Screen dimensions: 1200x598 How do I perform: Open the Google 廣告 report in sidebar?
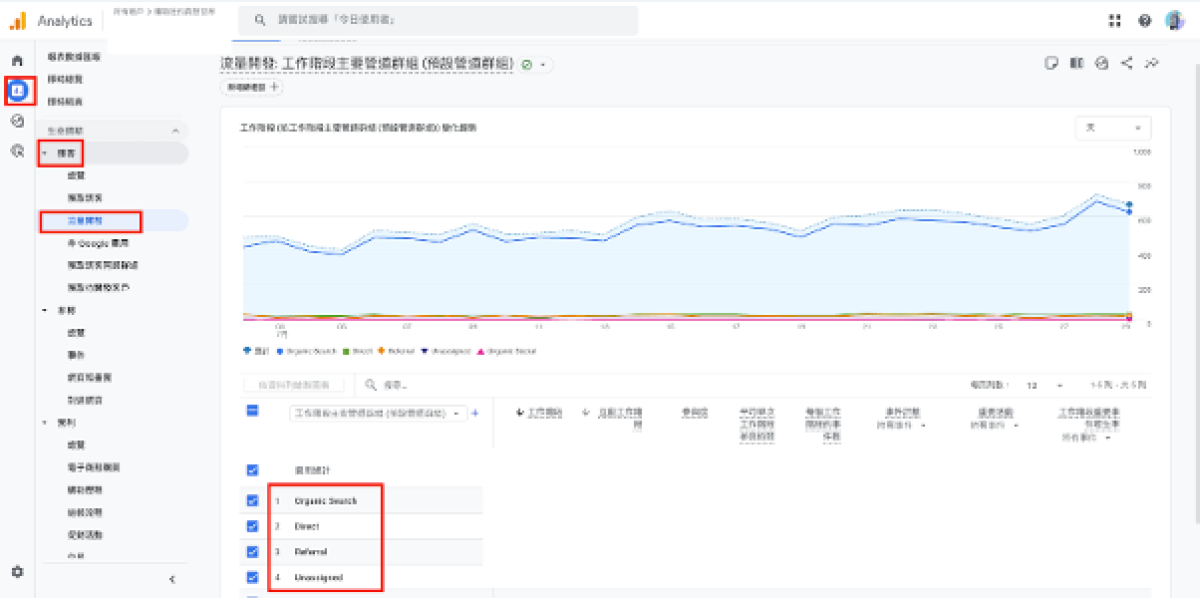point(98,243)
